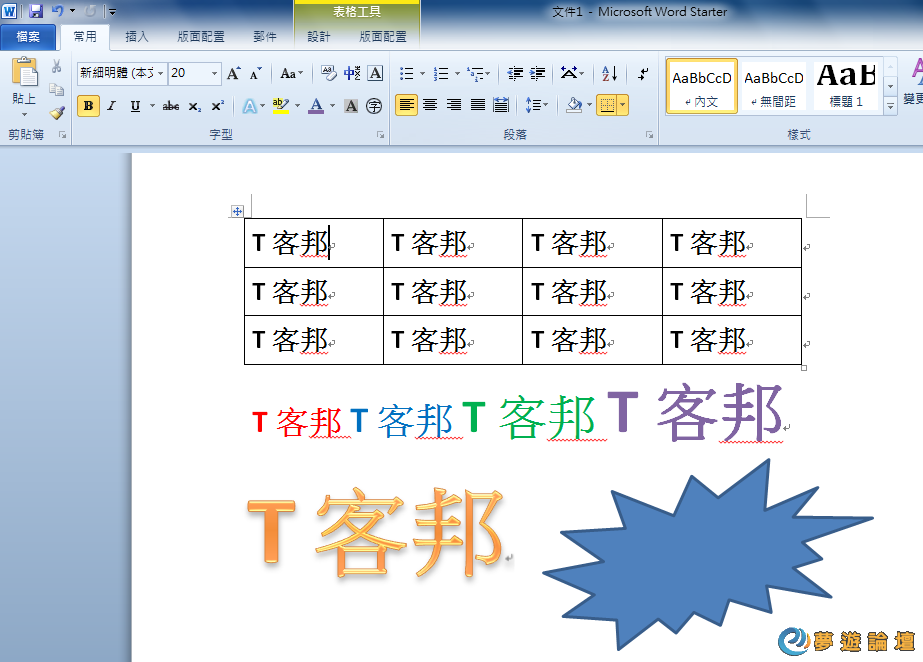
Task: Open the 設計 table tools tab
Action: (319, 37)
